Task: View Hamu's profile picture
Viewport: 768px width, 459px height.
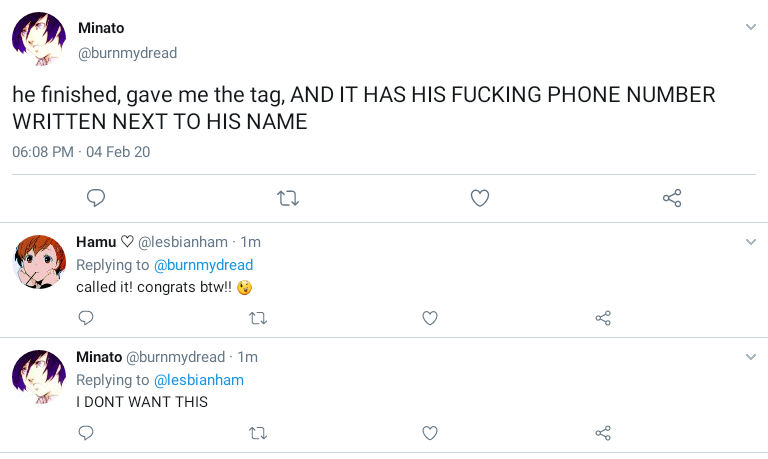Action: 39,262
